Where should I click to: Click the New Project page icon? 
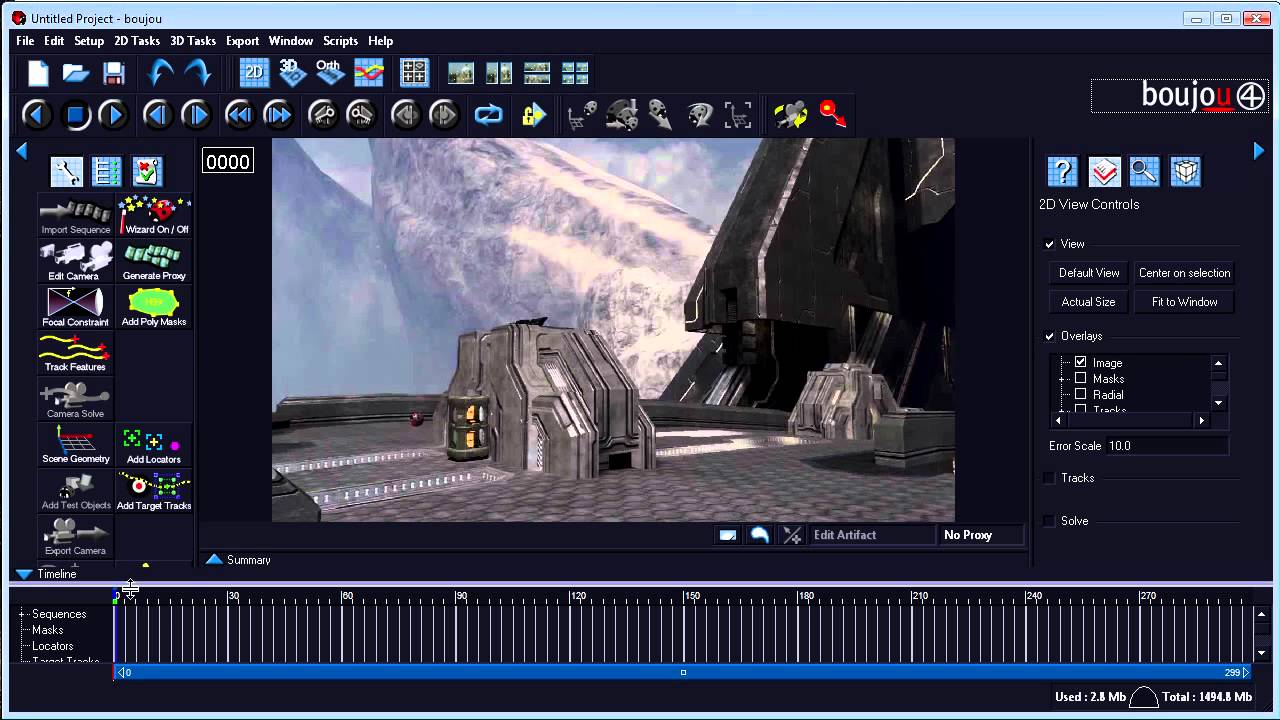tap(38, 73)
